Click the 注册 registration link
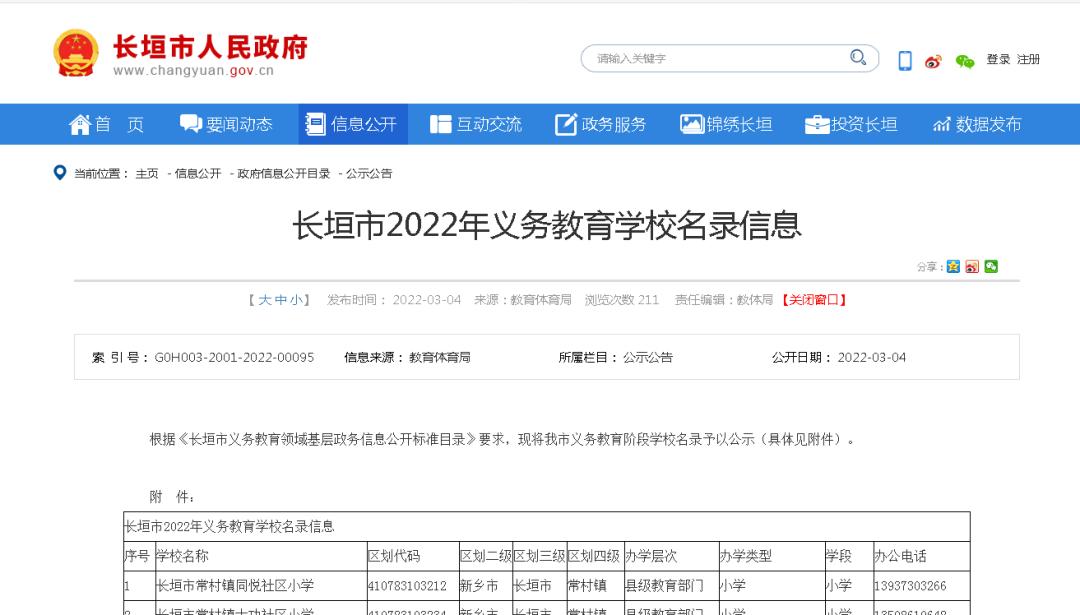The width and height of the screenshot is (1080, 615). coord(1028,60)
